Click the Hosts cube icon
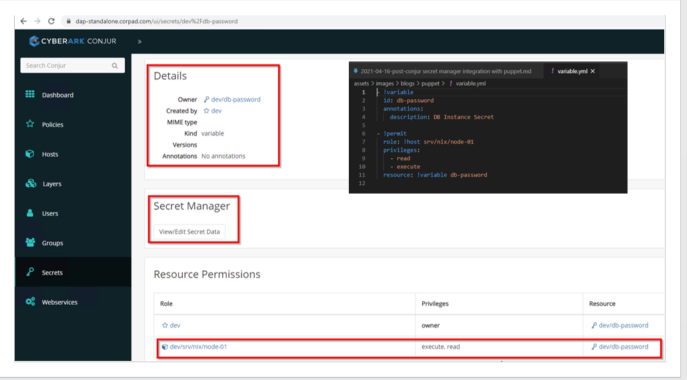 click(30, 154)
